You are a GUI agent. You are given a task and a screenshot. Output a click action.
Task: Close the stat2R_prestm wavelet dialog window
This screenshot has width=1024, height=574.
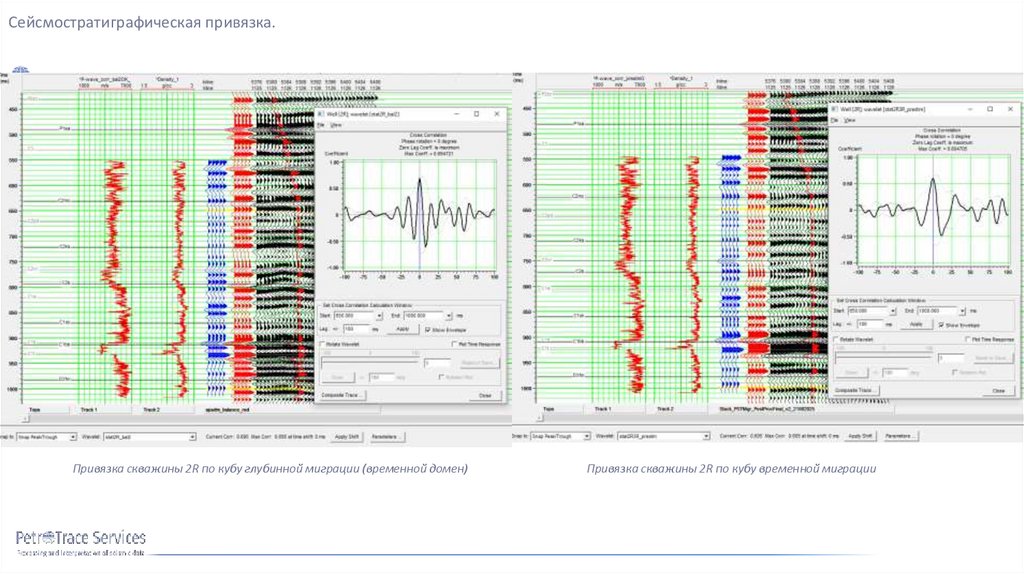coord(1011,109)
